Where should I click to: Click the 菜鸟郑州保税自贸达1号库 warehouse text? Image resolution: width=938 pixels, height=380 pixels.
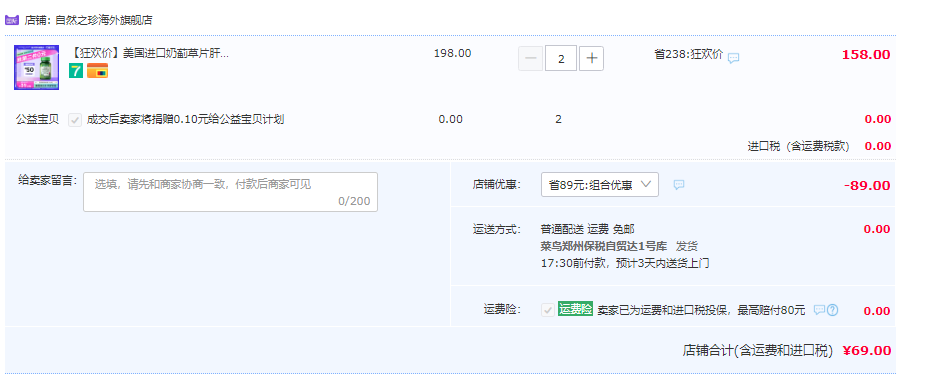pyautogui.click(x=604, y=246)
